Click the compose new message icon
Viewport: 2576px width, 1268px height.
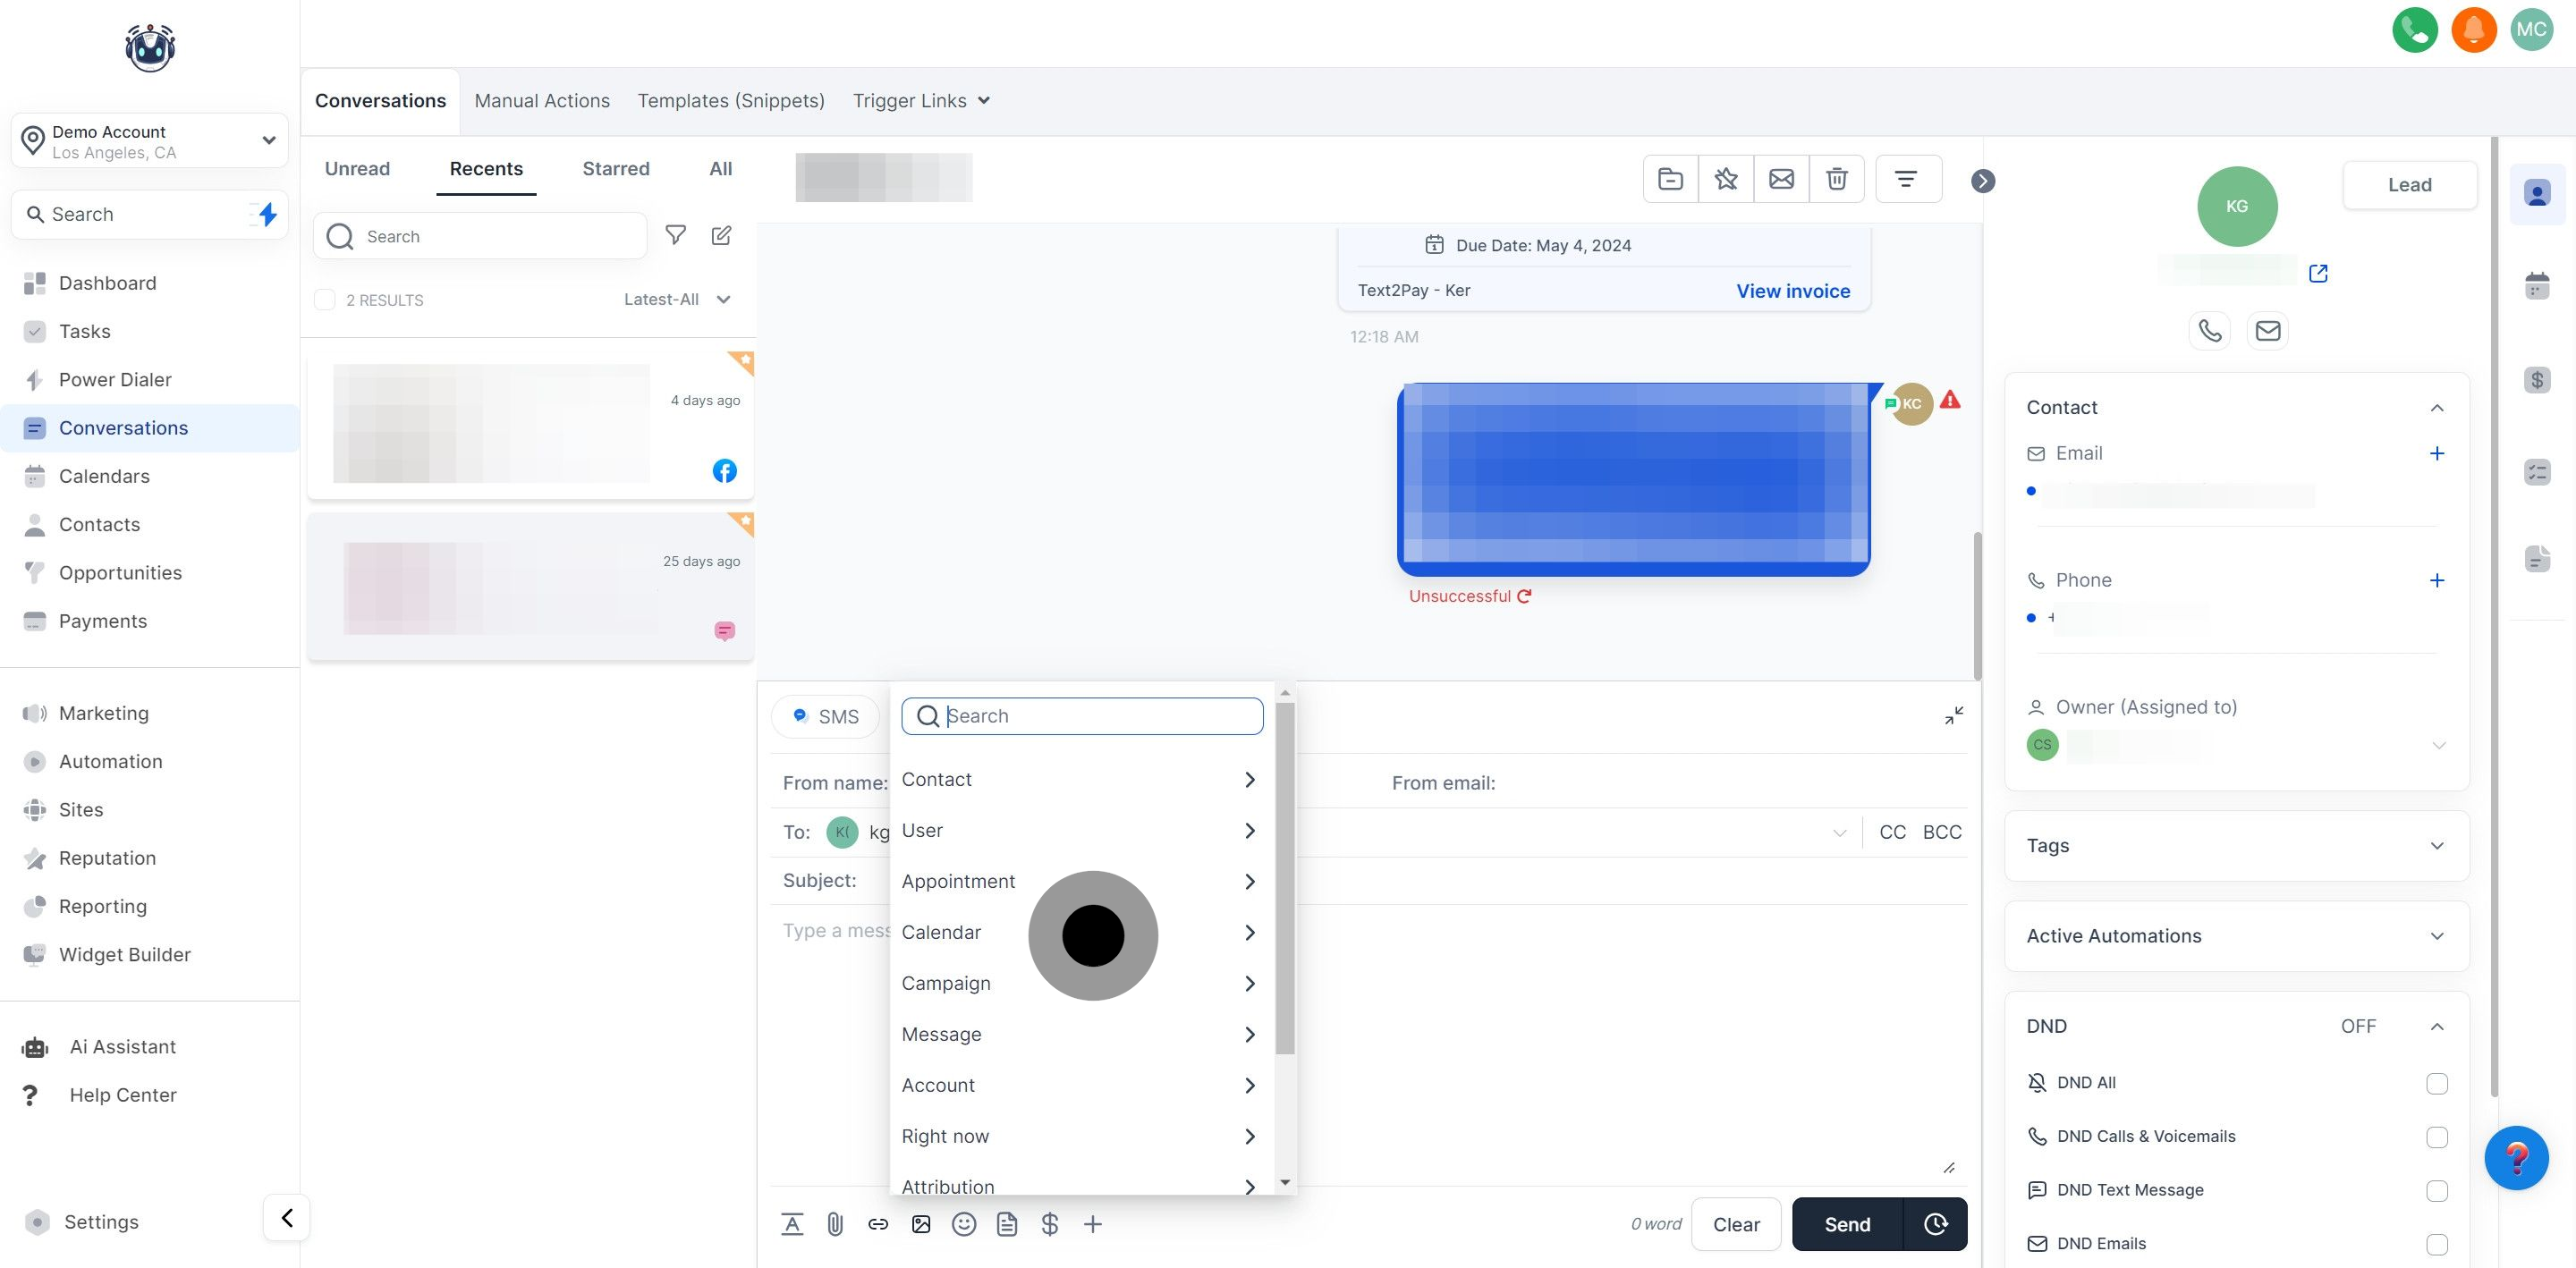pos(721,236)
